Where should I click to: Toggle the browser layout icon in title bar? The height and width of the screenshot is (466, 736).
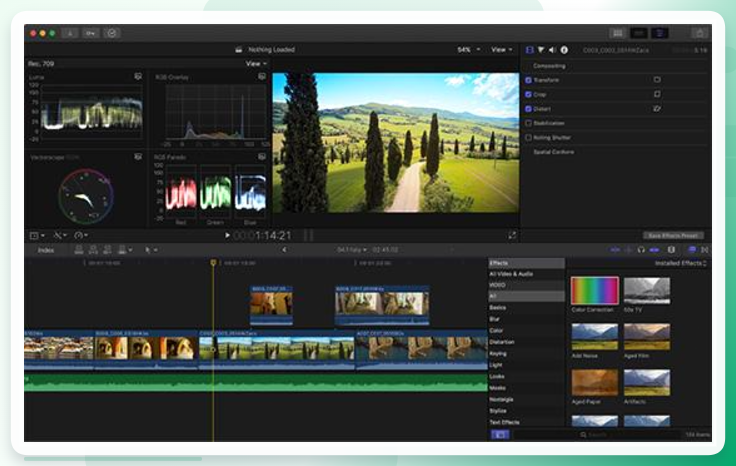pyautogui.click(x=618, y=33)
